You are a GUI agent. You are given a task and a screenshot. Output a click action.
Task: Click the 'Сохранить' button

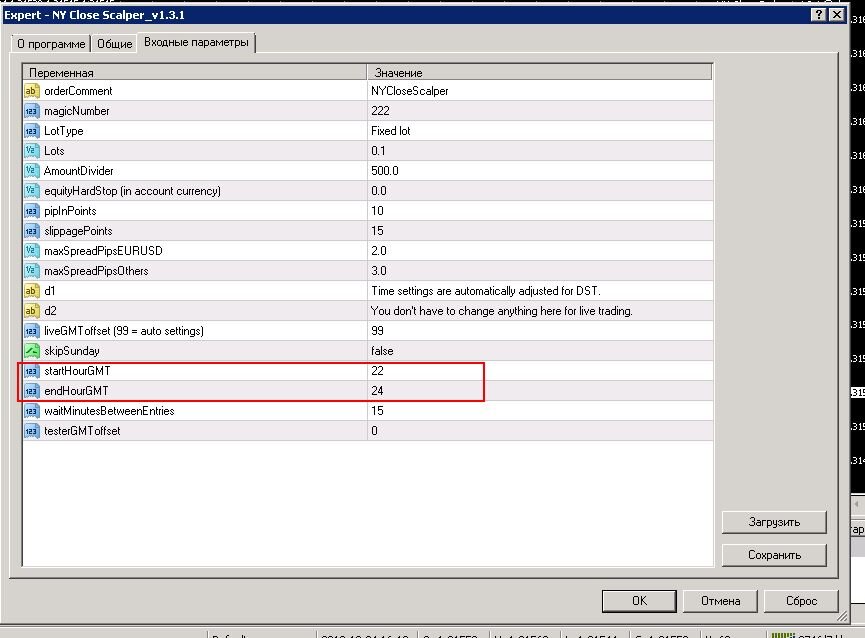774,555
